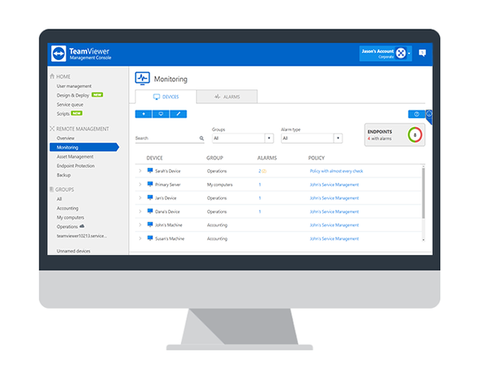Click Sarah's Device monitor icon
This screenshot has width=480, height=386.
click(x=150, y=171)
